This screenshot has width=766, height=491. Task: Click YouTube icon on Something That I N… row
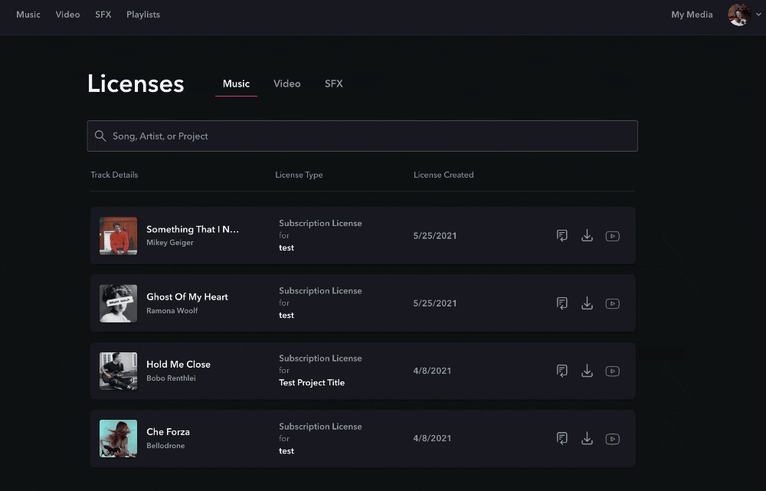click(x=612, y=236)
